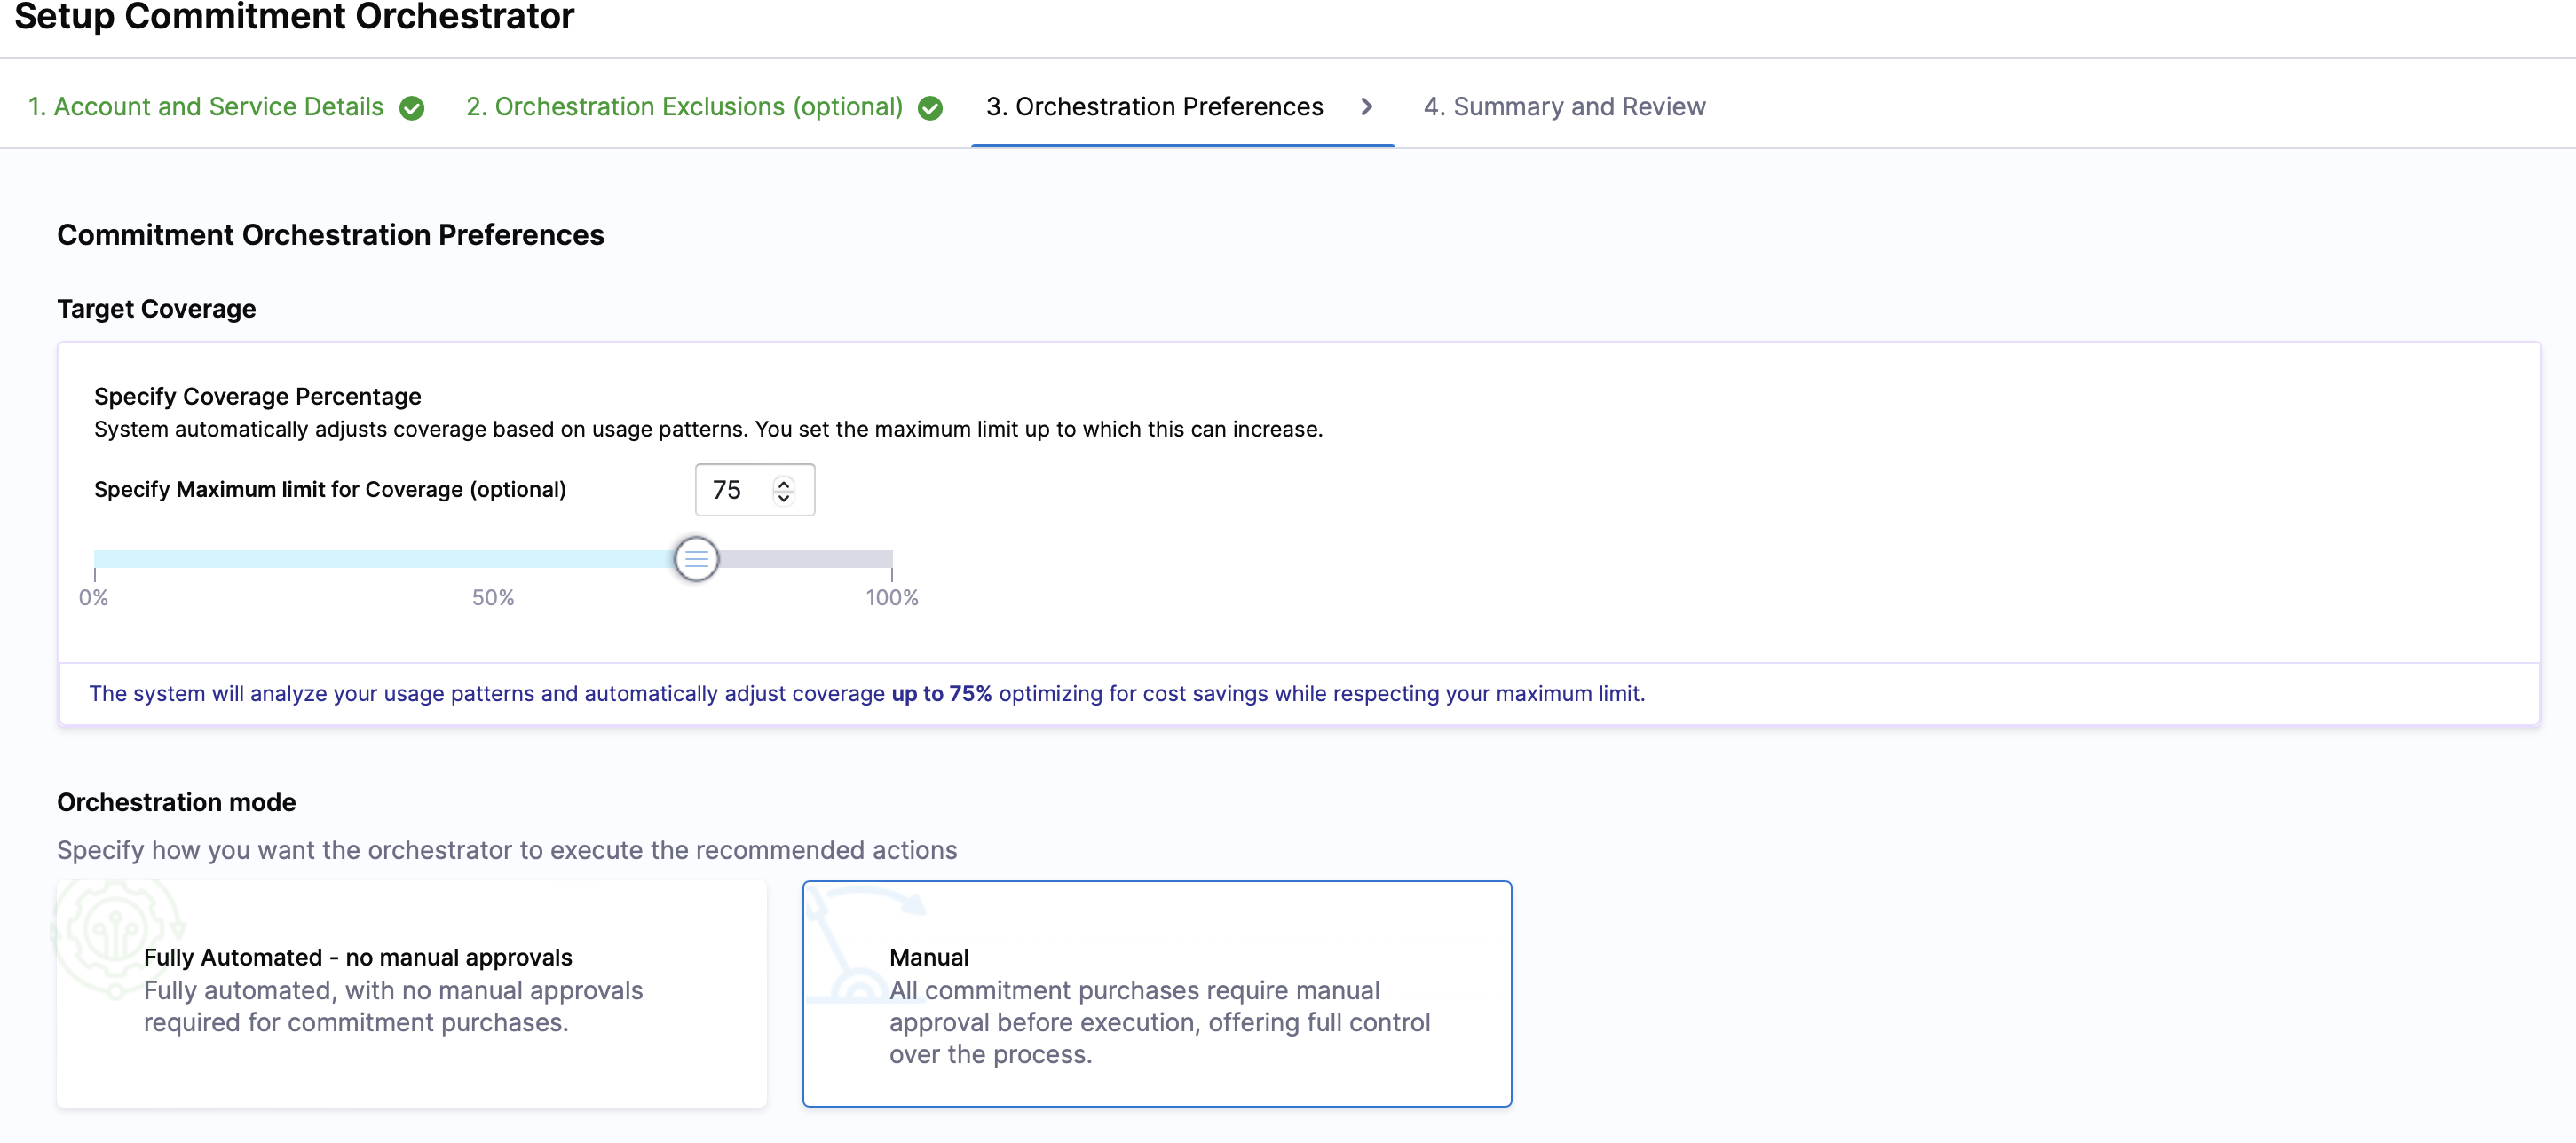Click Specify Maximum limit for Coverage label

click(x=329, y=490)
